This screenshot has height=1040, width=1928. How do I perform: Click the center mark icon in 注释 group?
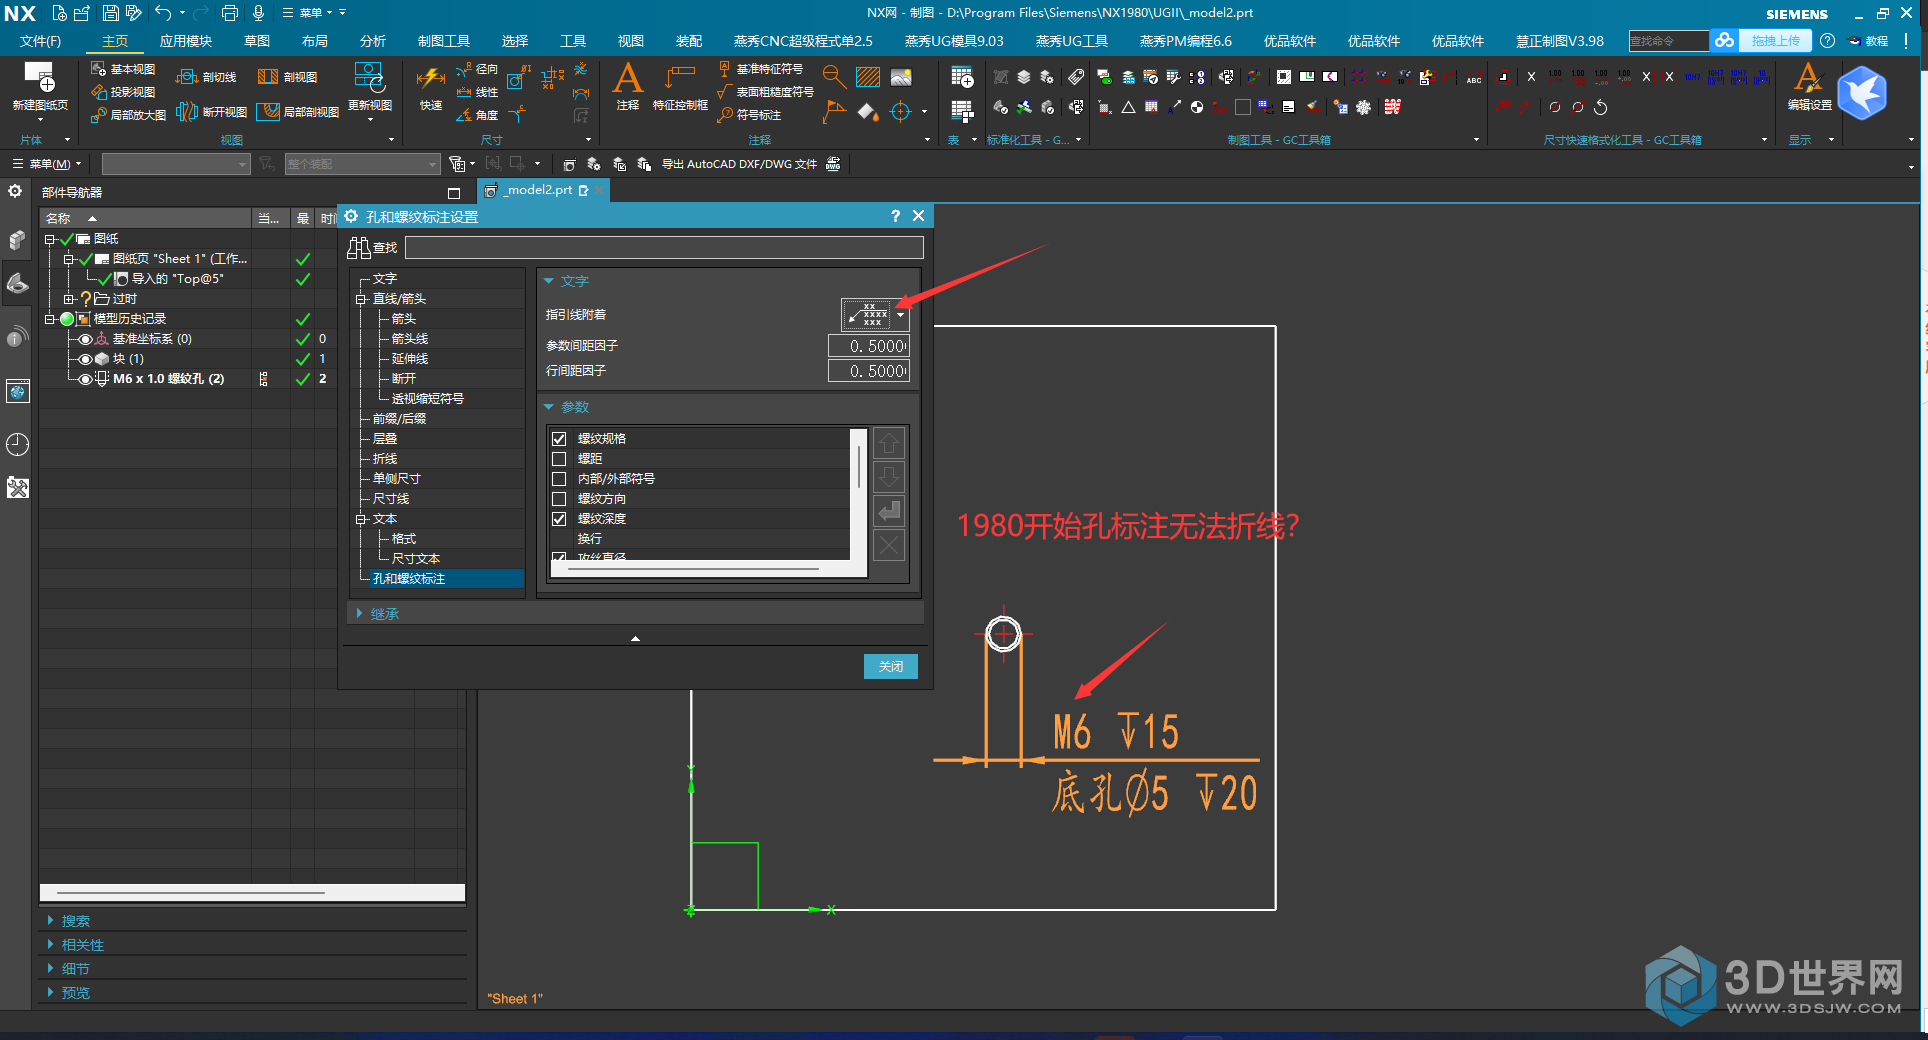tap(900, 112)
